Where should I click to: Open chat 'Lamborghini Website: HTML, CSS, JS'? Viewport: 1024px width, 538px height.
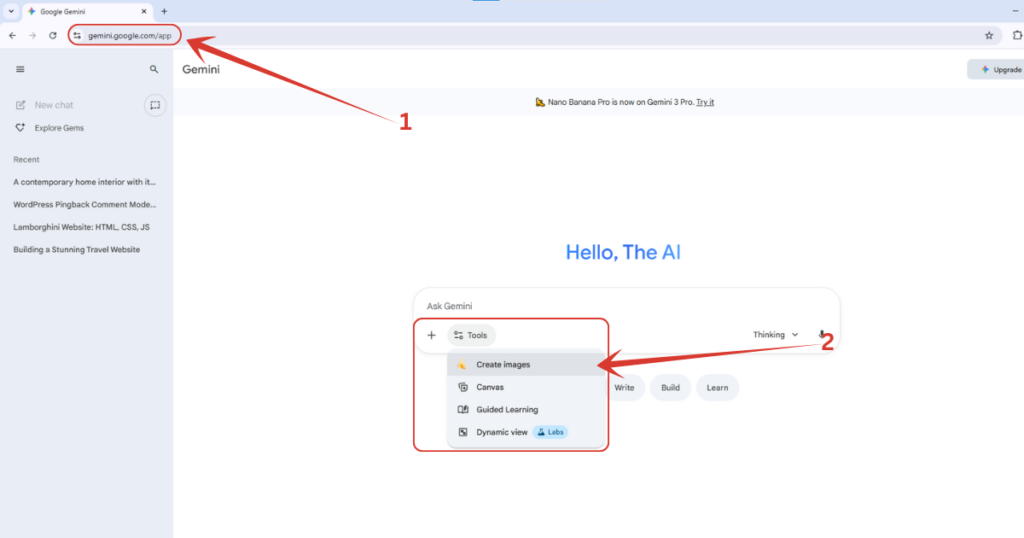coord(81,227)
